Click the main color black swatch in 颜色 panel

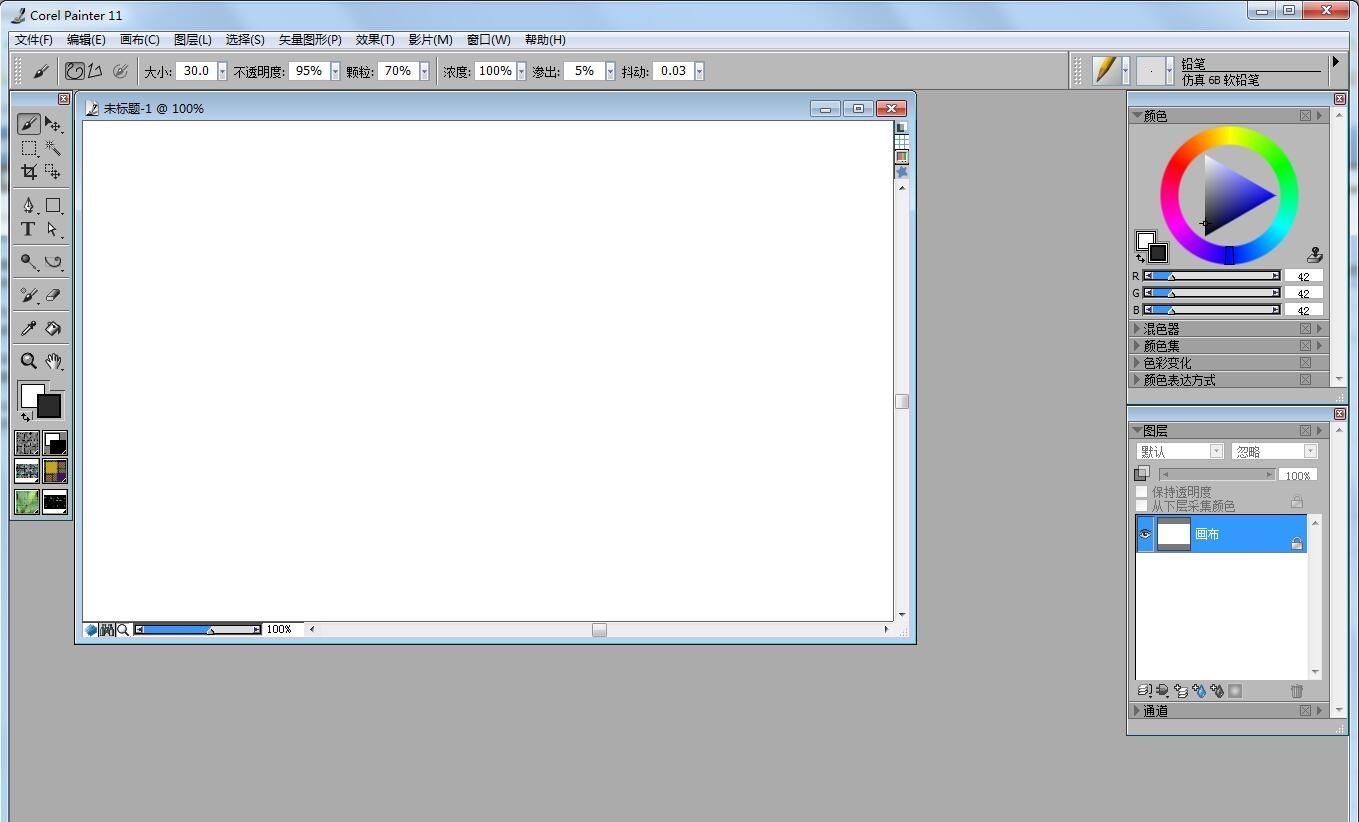coord(1158,252)
